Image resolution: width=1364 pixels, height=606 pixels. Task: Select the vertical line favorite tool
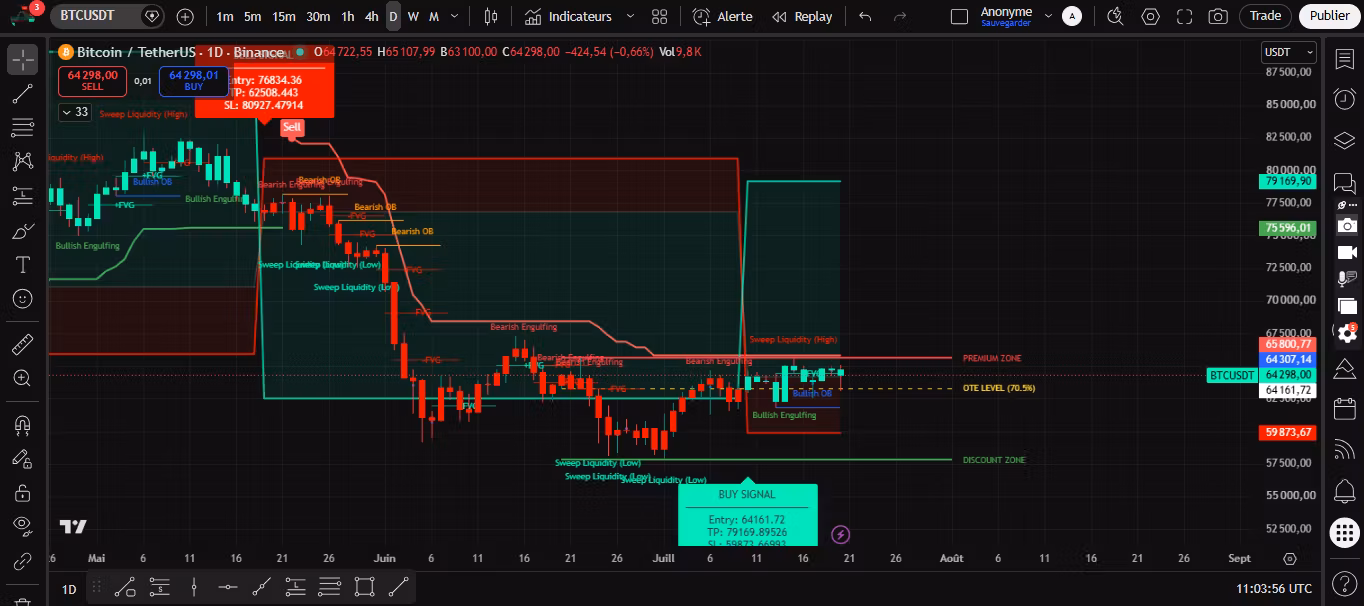[x=194, y=588]
